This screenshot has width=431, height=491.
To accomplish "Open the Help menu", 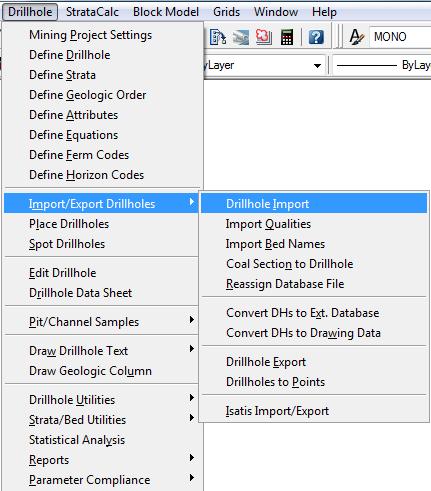I will [x=324, y=12].
